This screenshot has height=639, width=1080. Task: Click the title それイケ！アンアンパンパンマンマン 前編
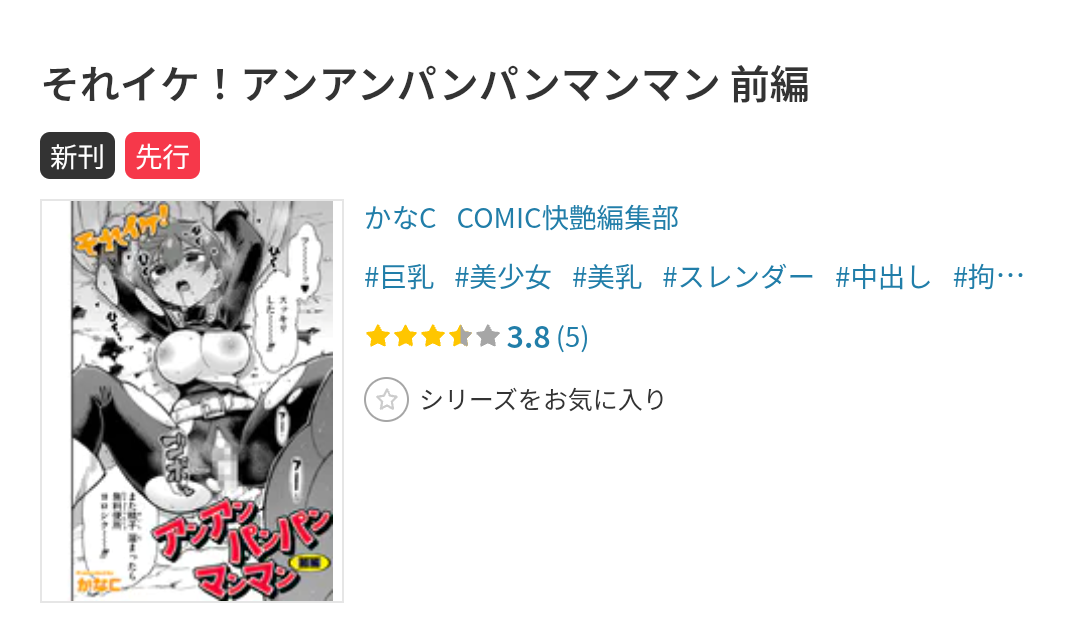click(426, 85)
